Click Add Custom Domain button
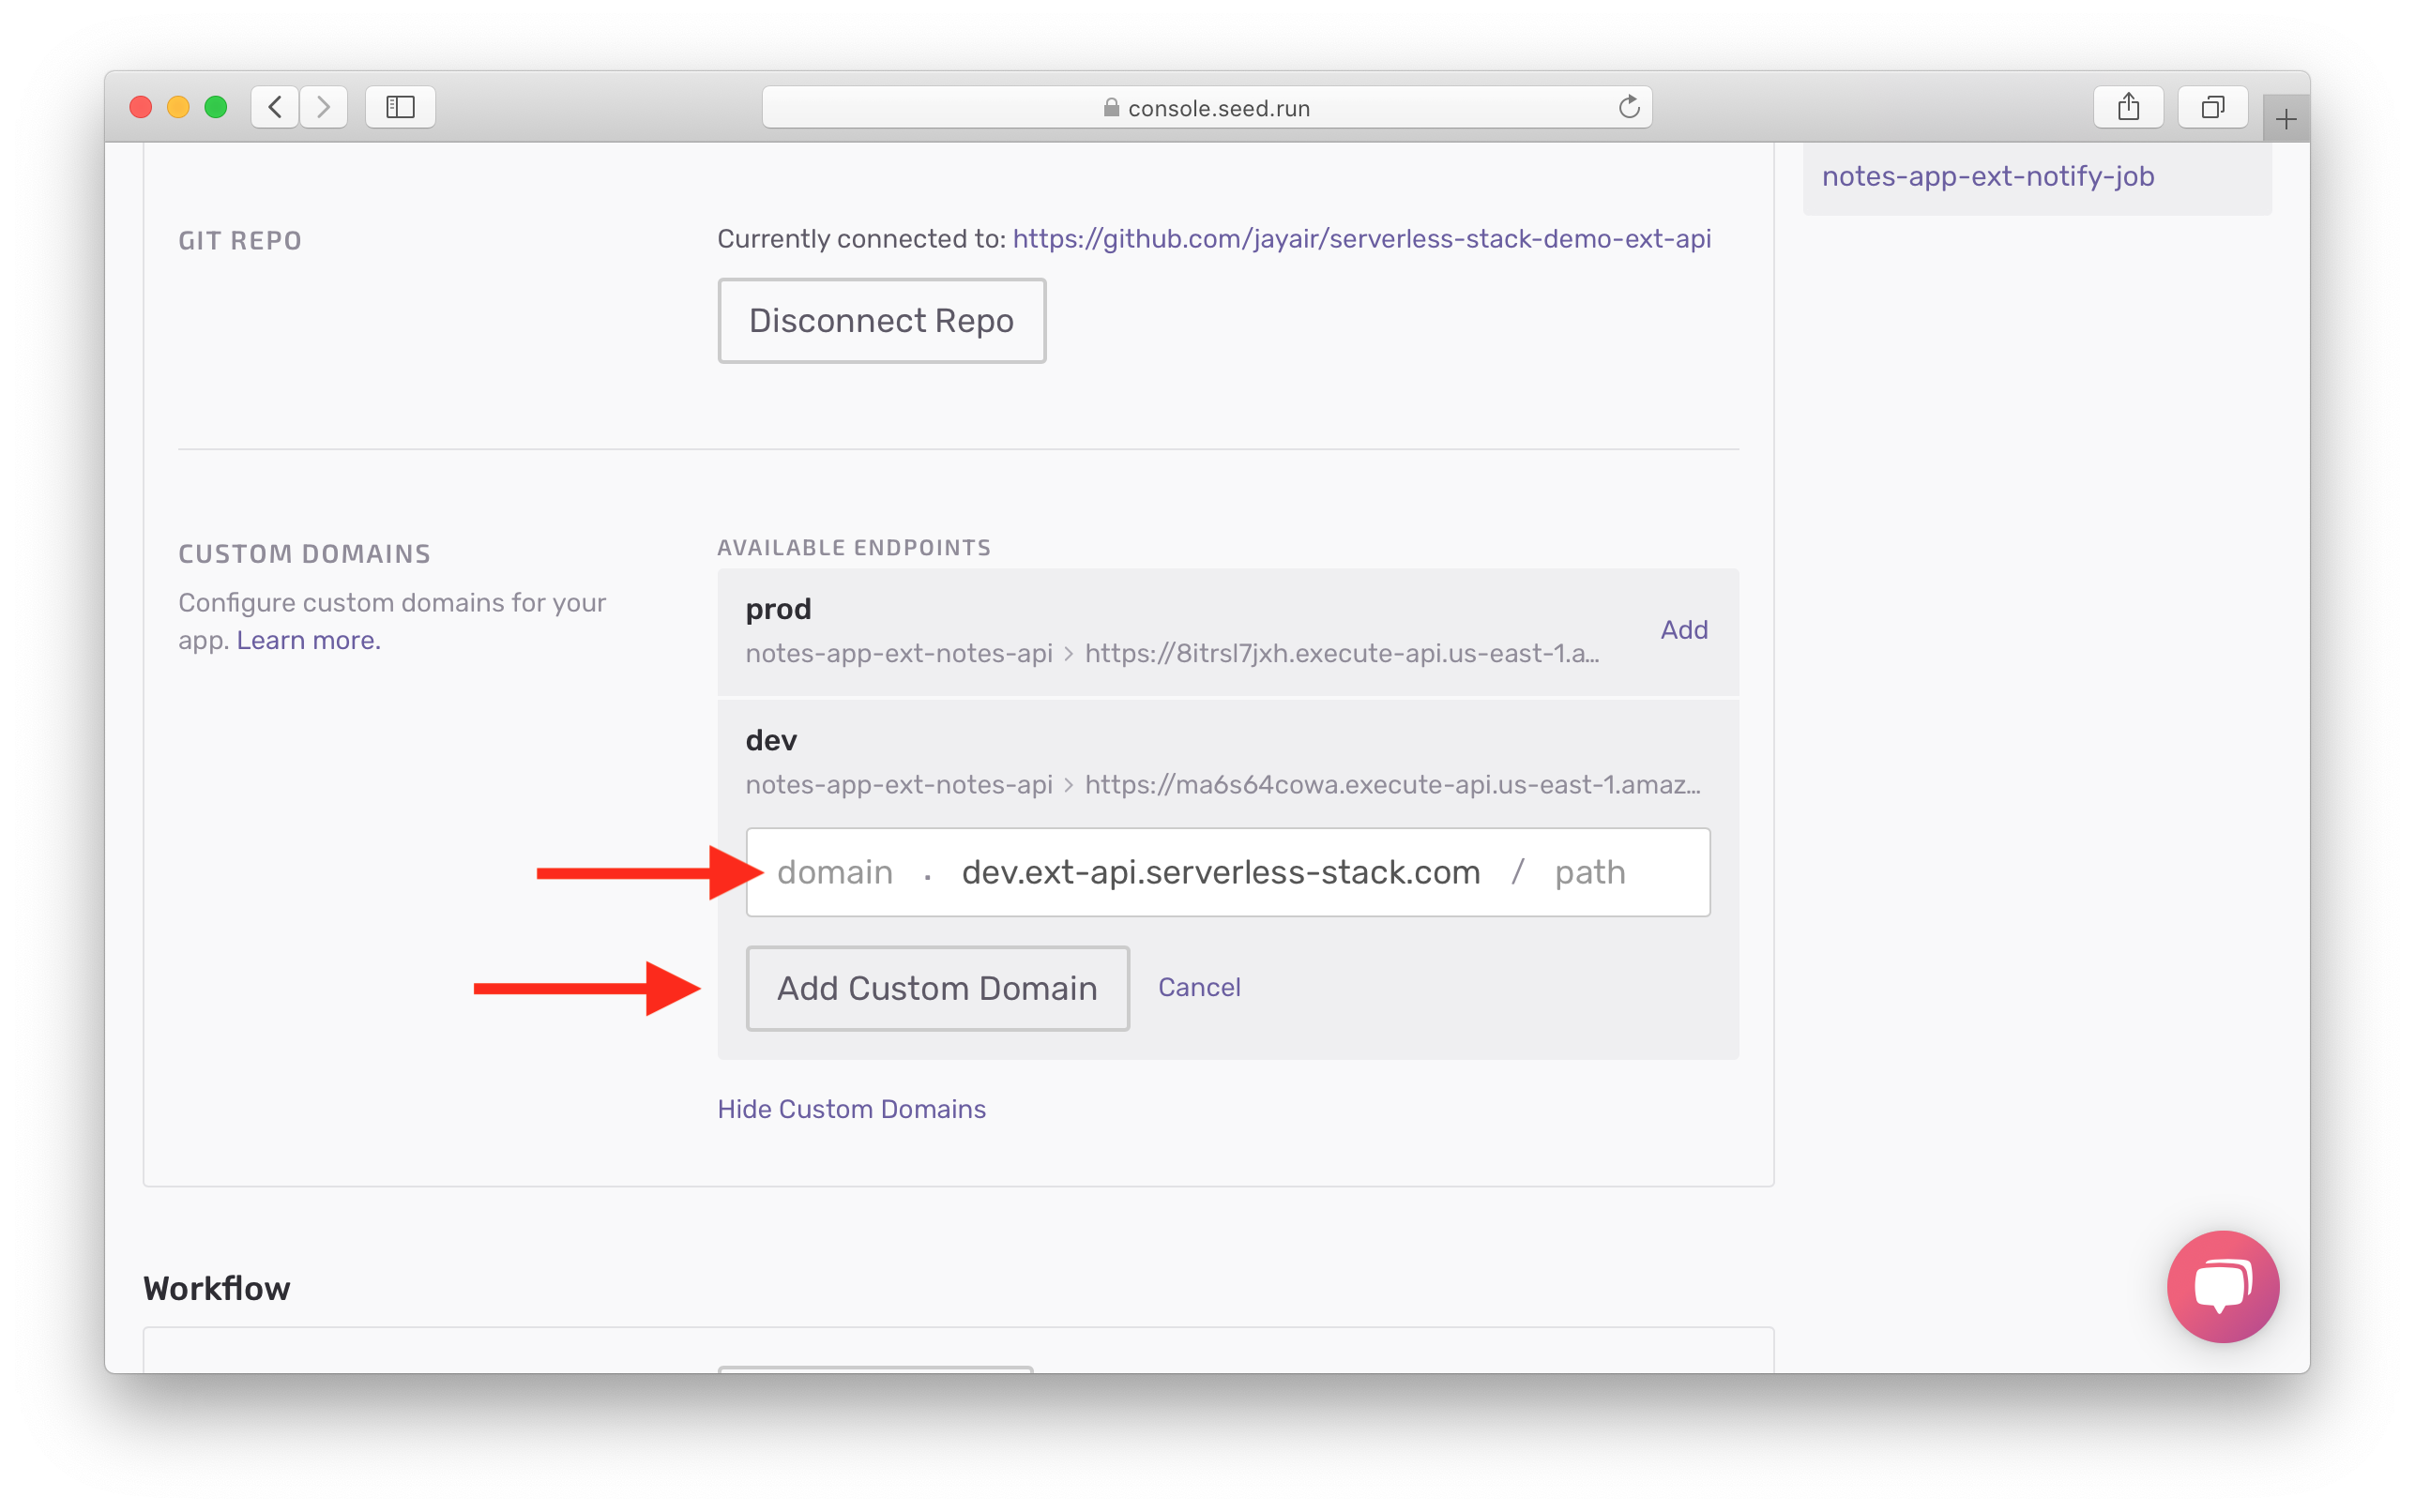Image resolution: width=2415 pixels, height=1512 pixels. tap(935, 988)
